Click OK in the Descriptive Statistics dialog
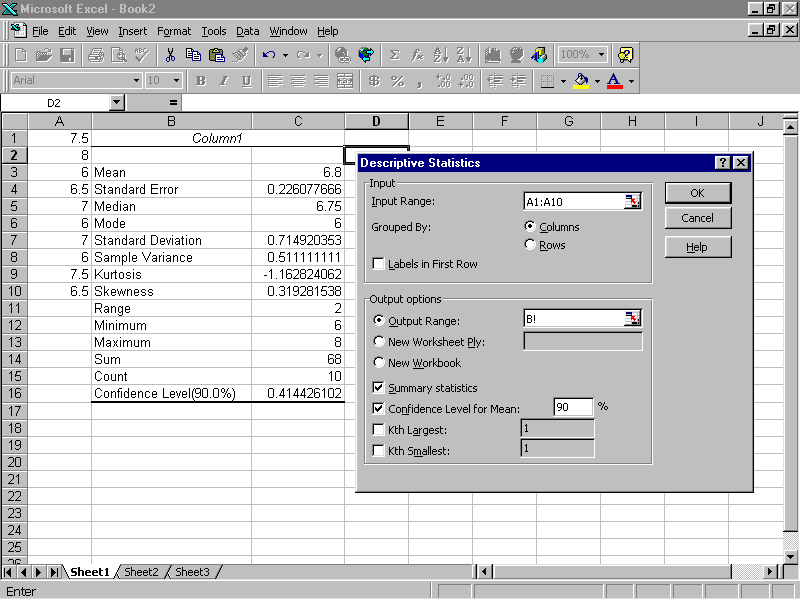800x600 pixels. (697, 192)
